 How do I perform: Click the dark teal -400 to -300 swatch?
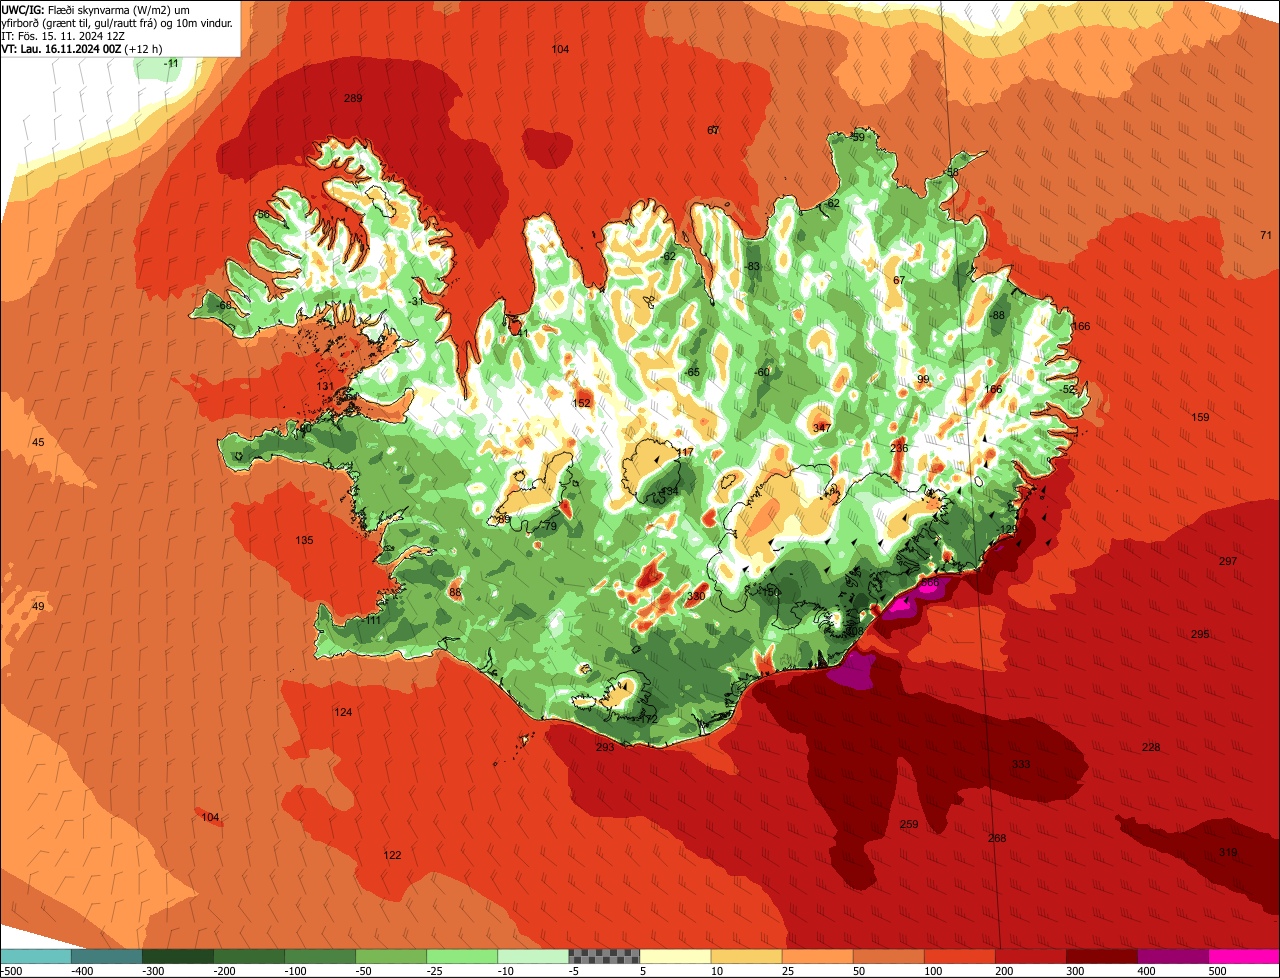[x=107, y=956]
